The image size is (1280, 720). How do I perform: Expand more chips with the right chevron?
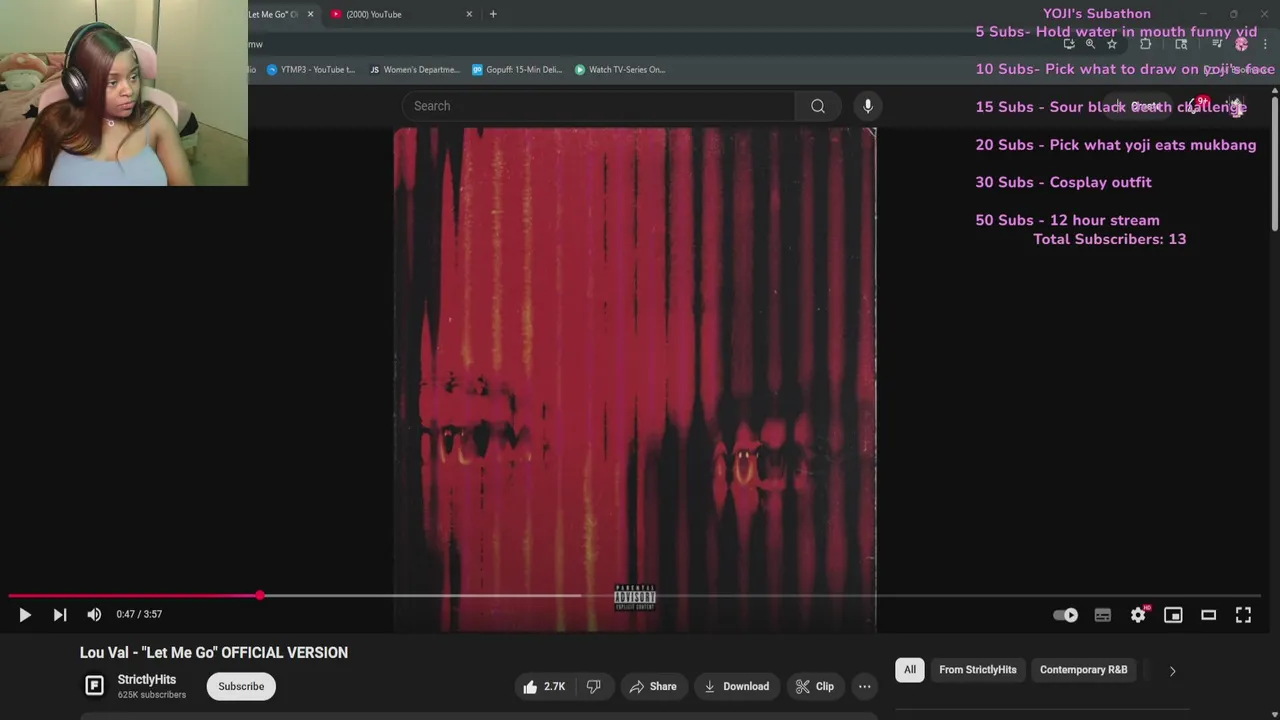point(1172,671)
